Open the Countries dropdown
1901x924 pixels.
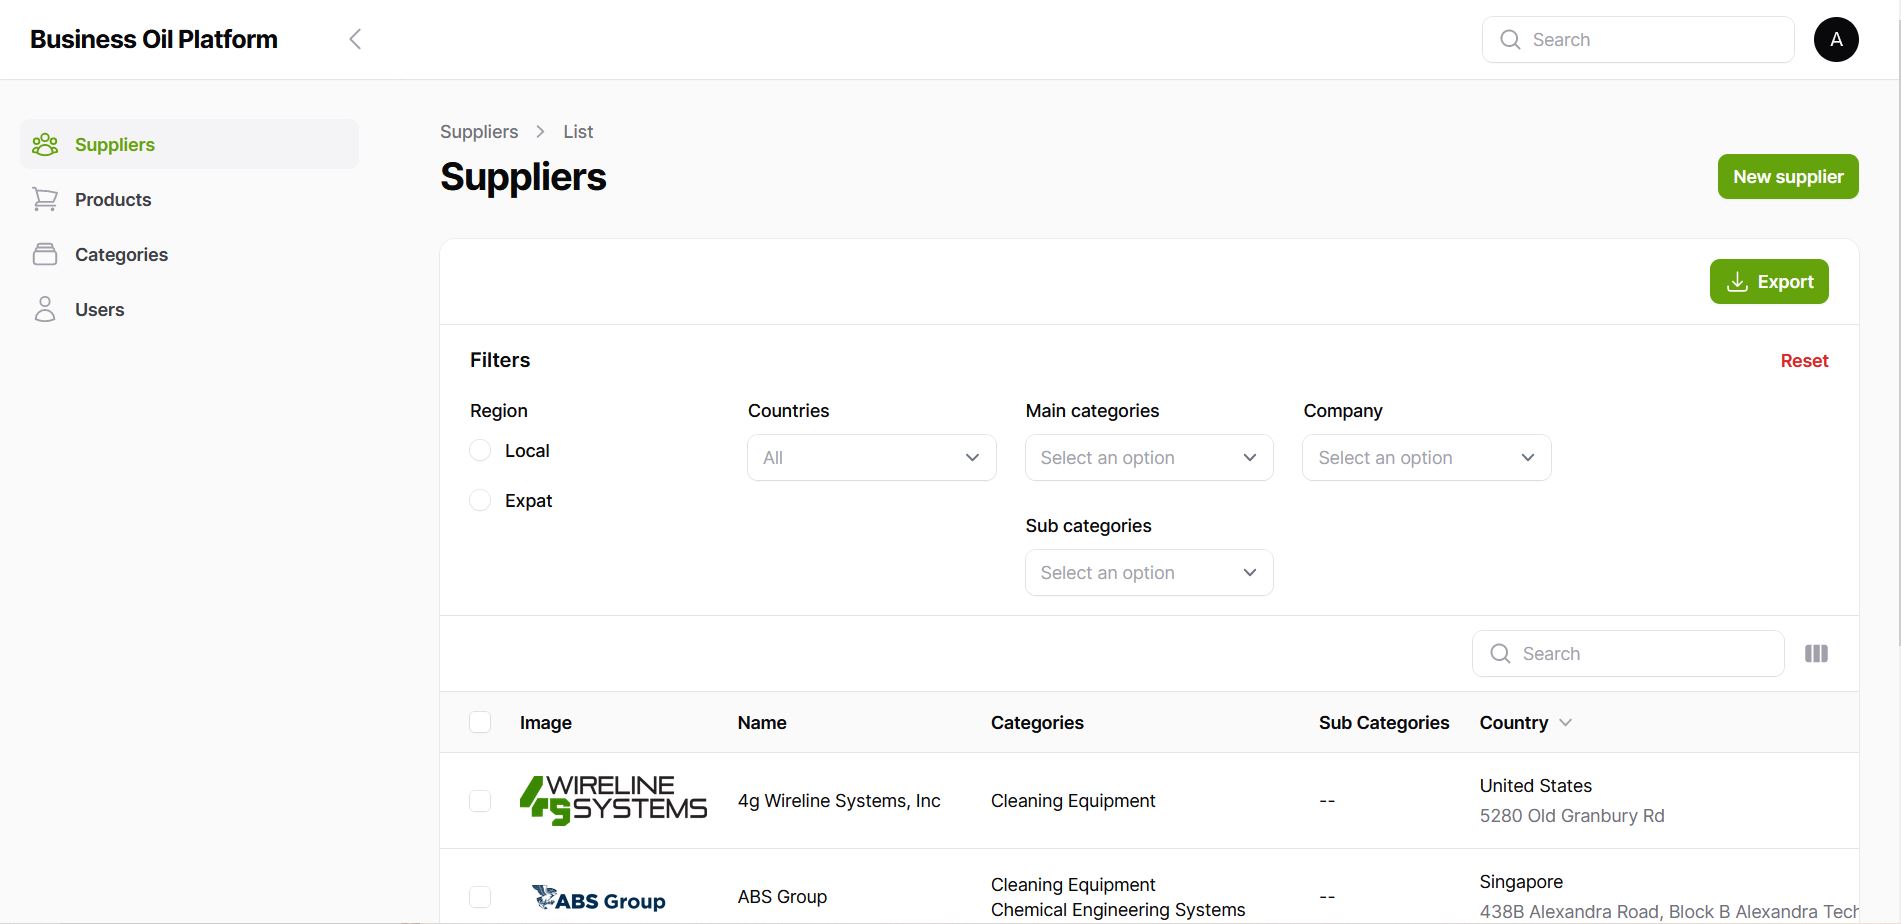click(x=871, y=458)
